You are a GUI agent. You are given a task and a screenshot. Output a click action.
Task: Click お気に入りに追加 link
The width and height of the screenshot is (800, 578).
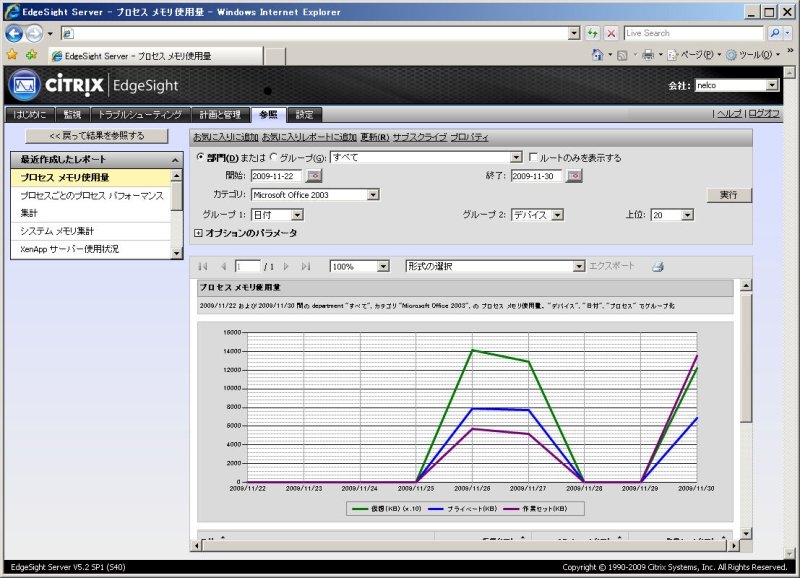point(226,137)
